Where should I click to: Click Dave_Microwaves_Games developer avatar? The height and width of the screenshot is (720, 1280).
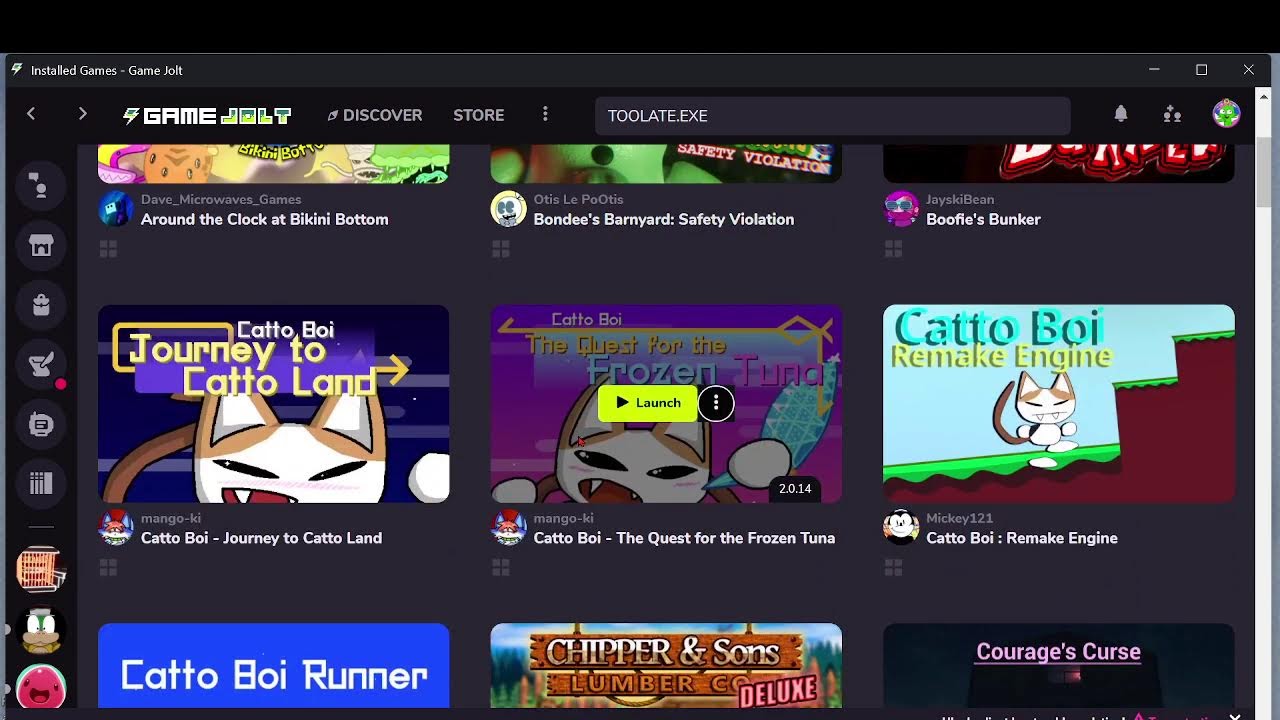116,209
